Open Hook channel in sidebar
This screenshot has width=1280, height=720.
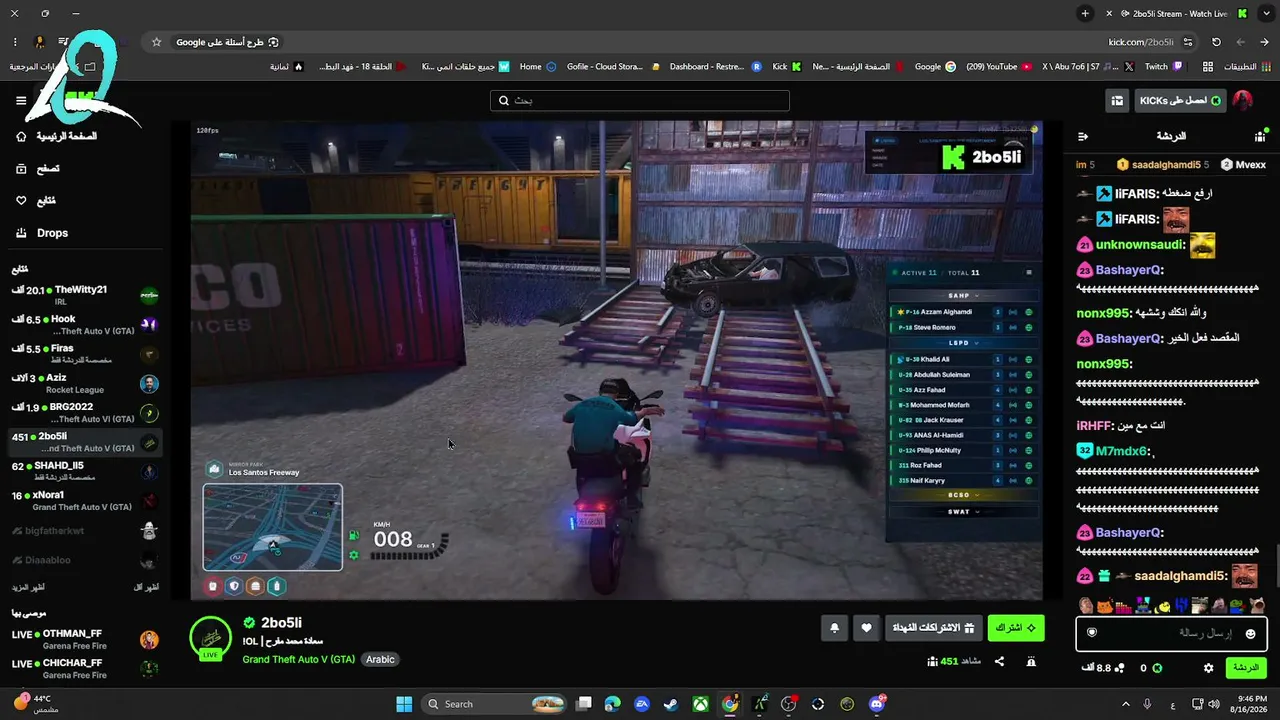coord(85,324)
